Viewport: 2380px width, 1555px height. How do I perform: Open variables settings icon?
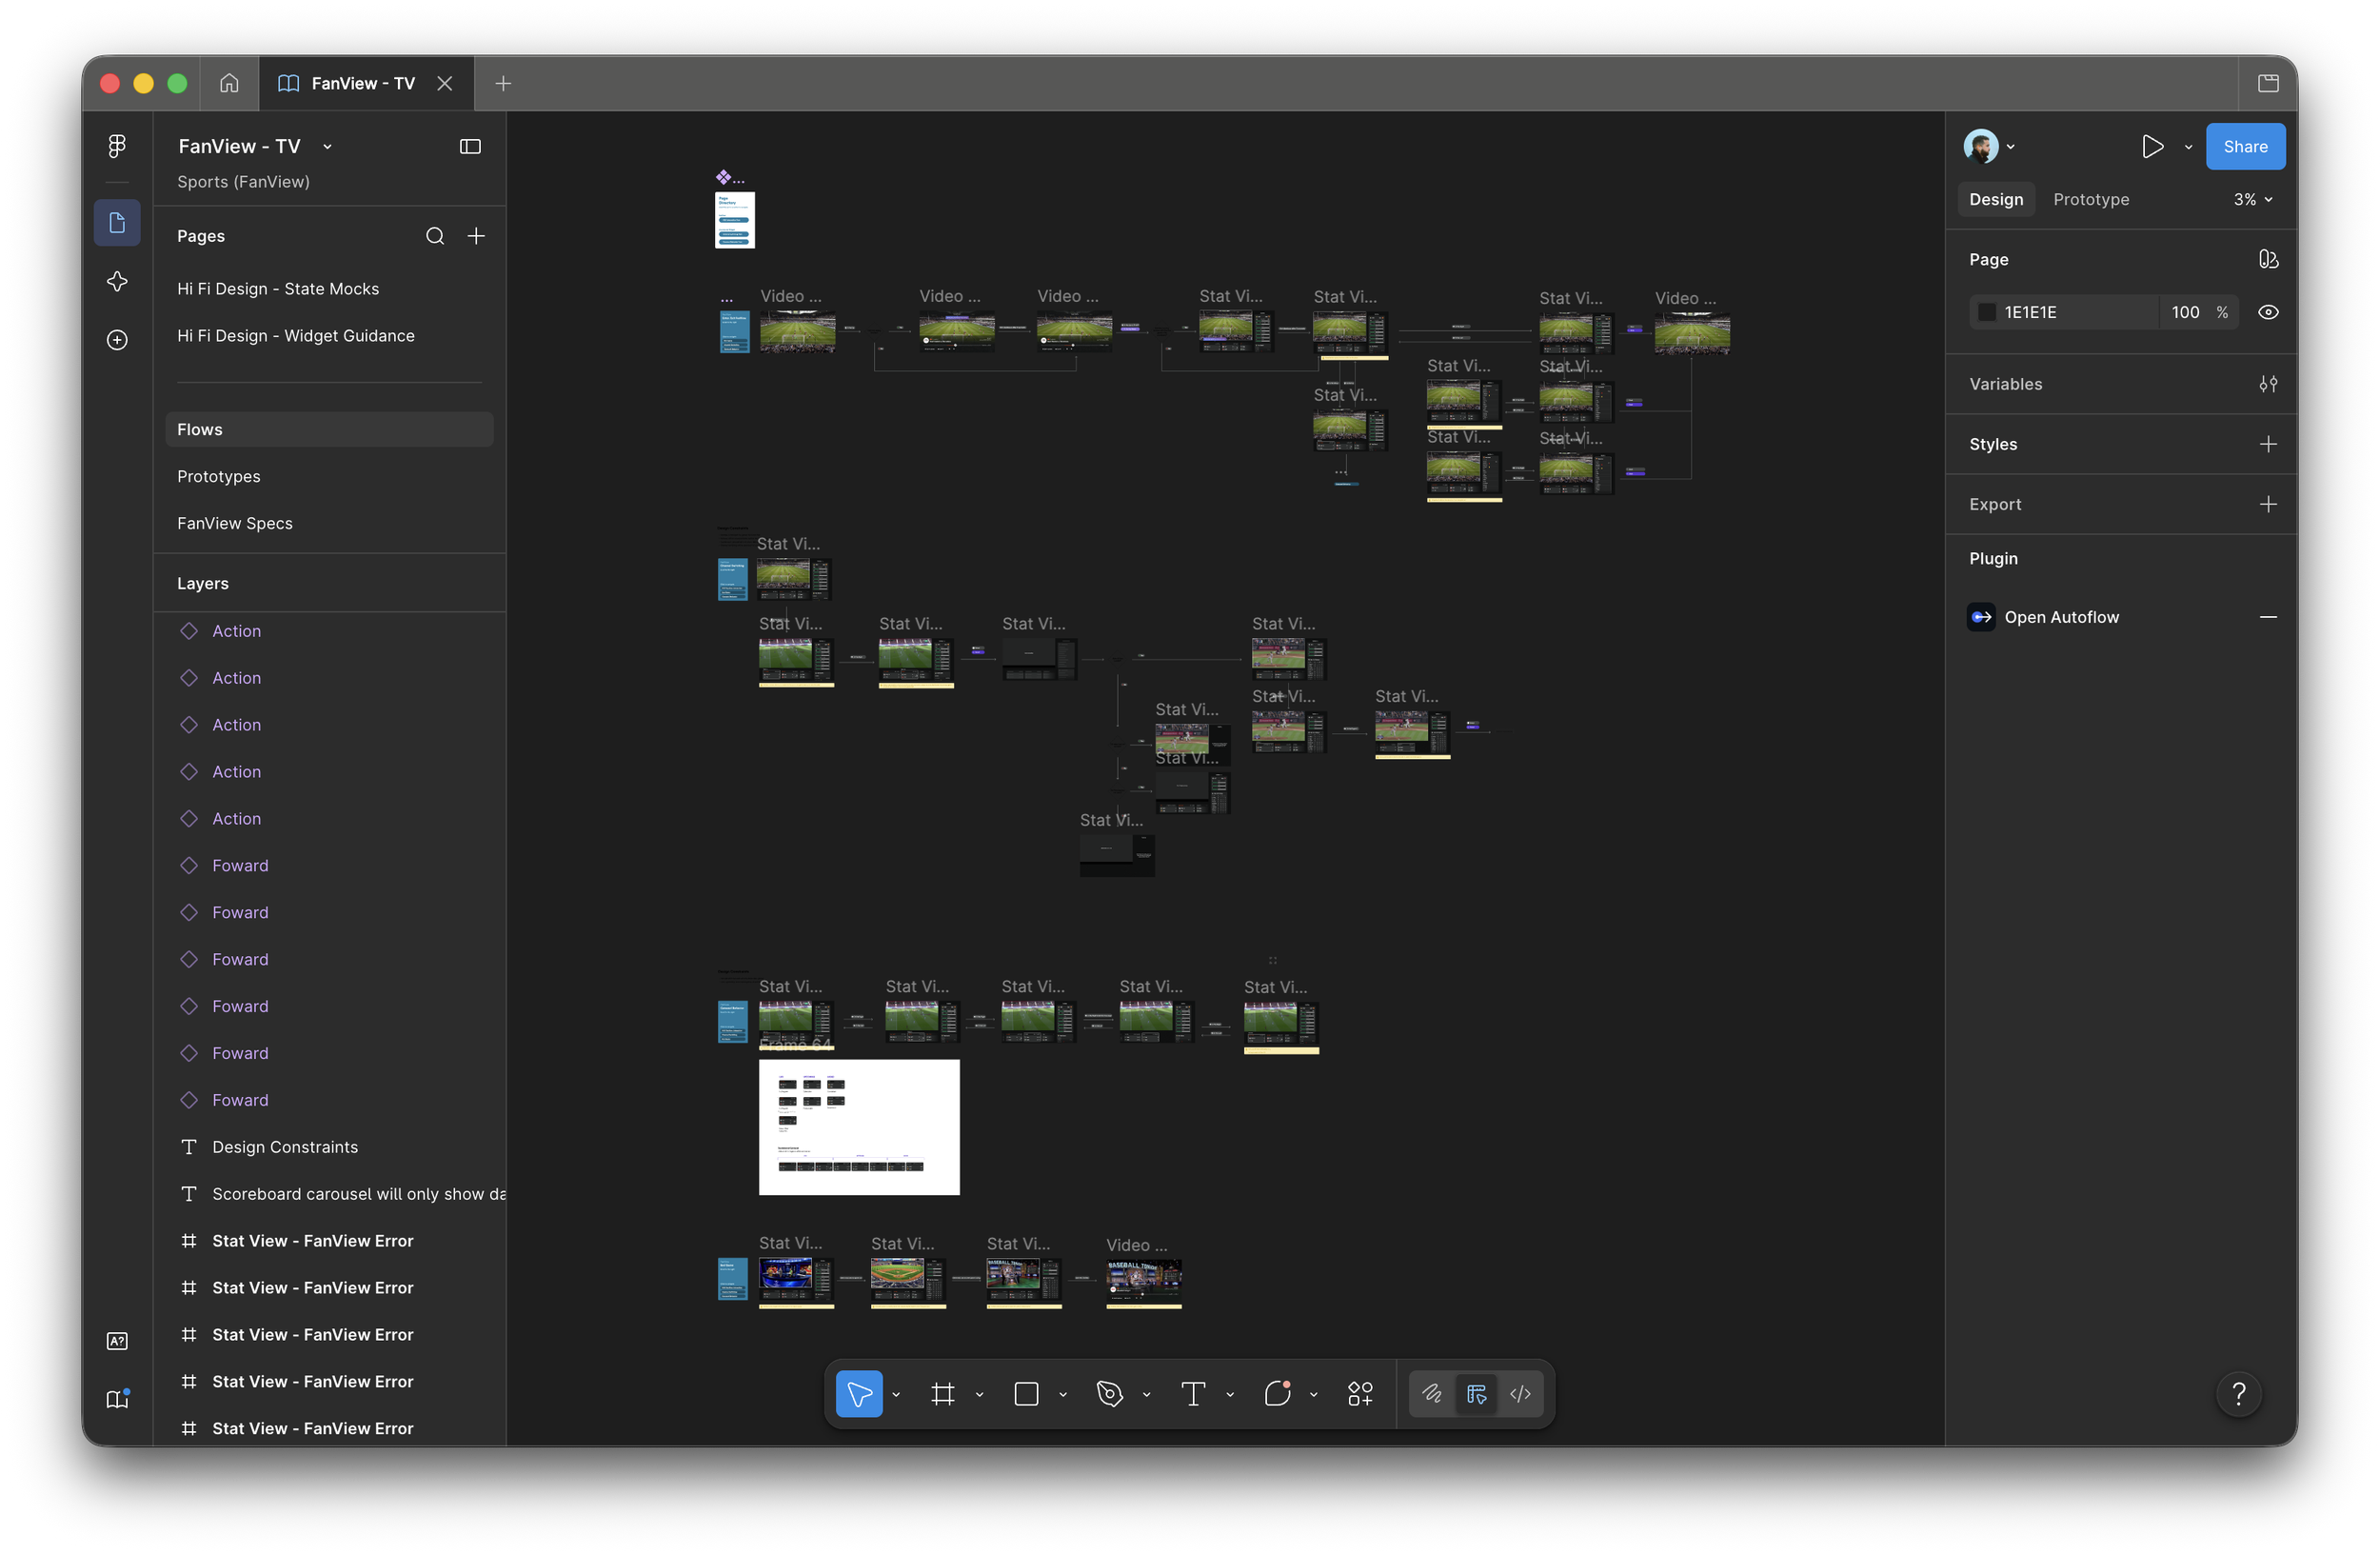click(2268, 384)
